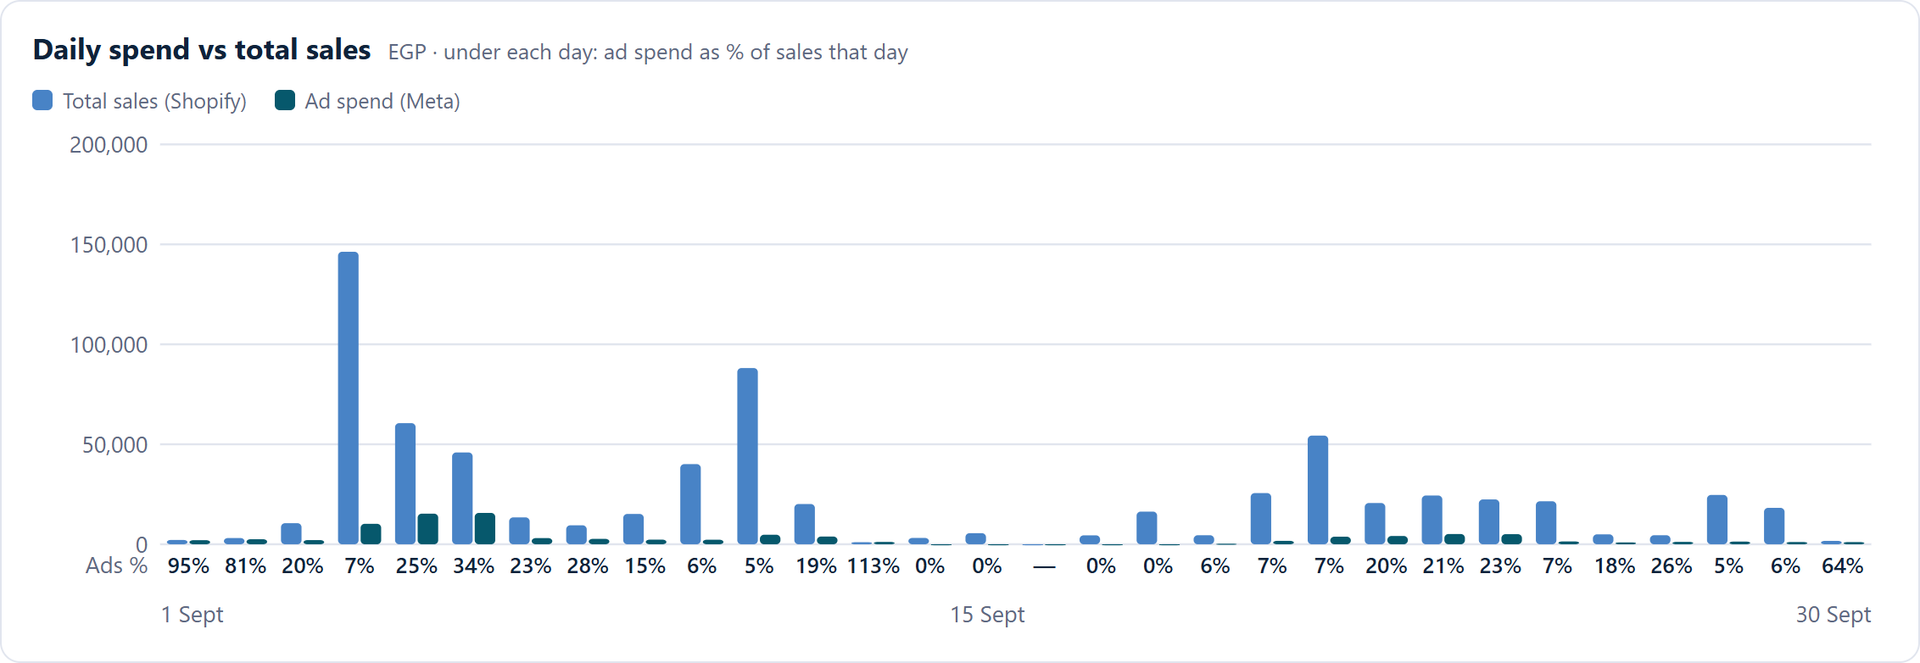Click the sales bar above 25% label
1920x663 pixels.
point(405,484)
